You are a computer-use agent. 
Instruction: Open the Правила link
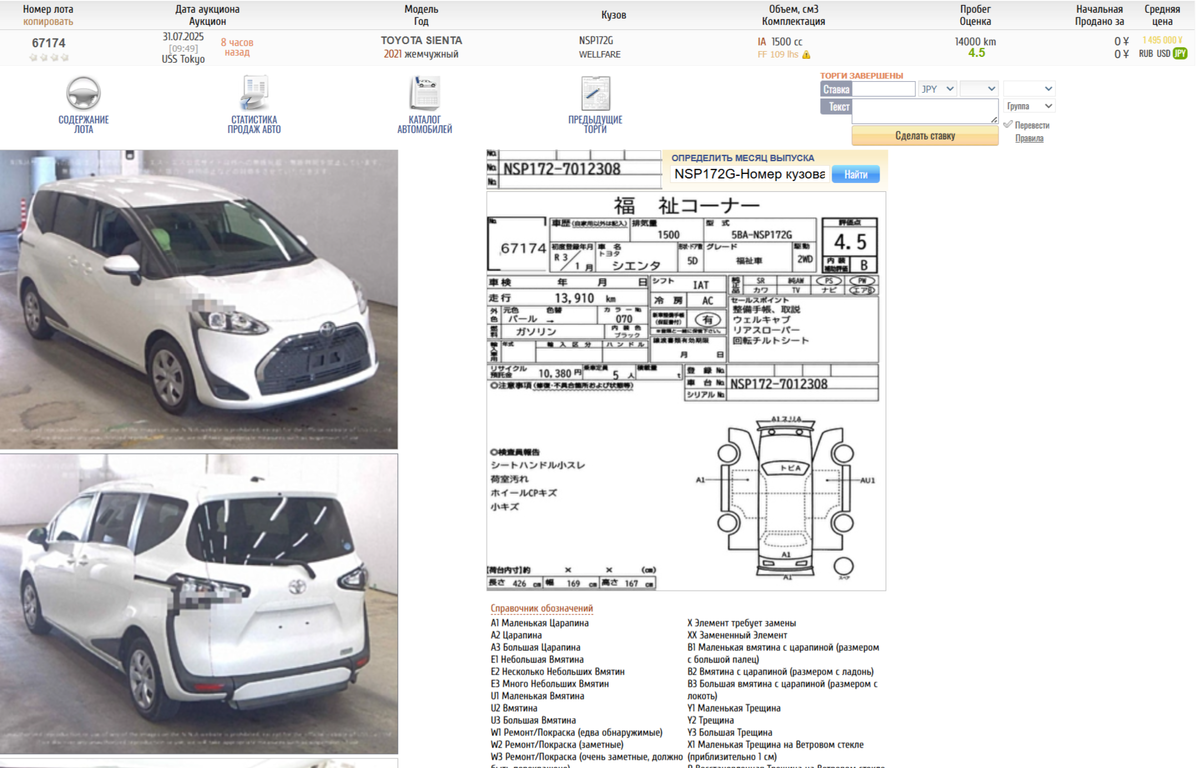(x=1029, y=139)
